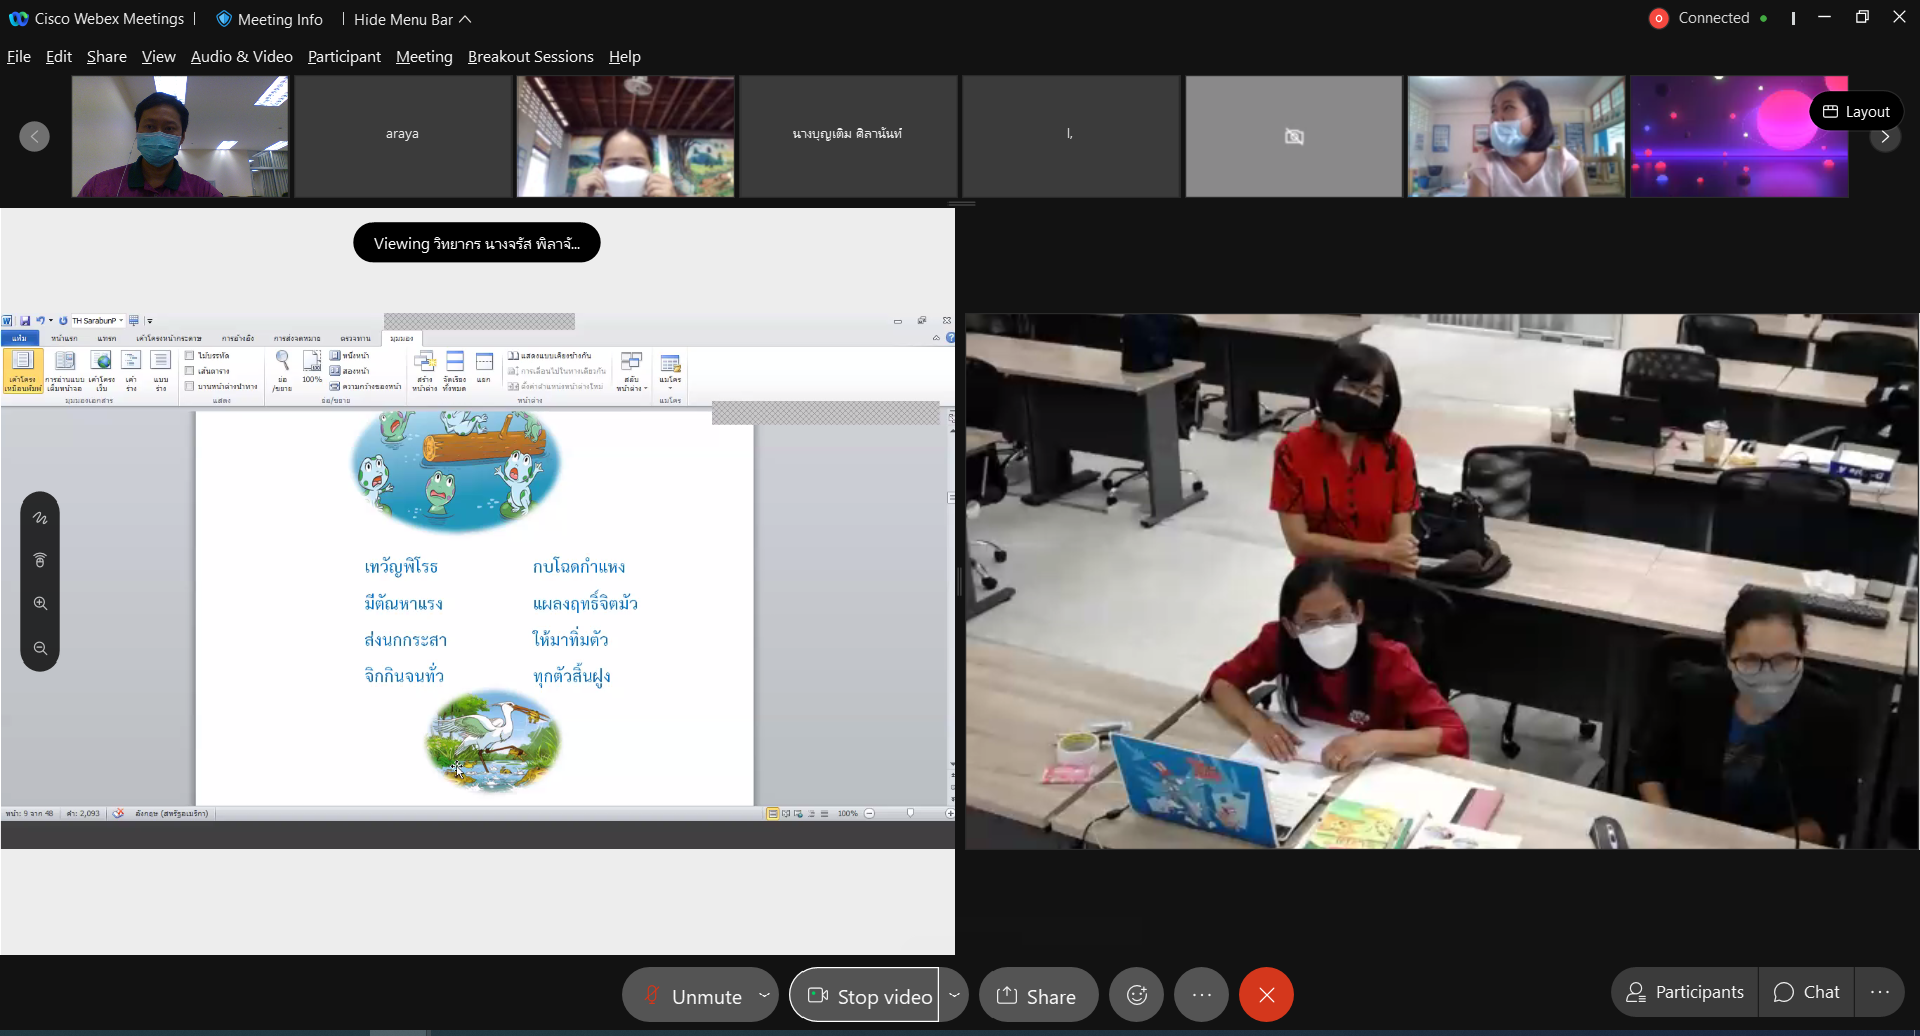
Task: Click the remote control icon in side toolbar
Action: (x=40, y=560)
